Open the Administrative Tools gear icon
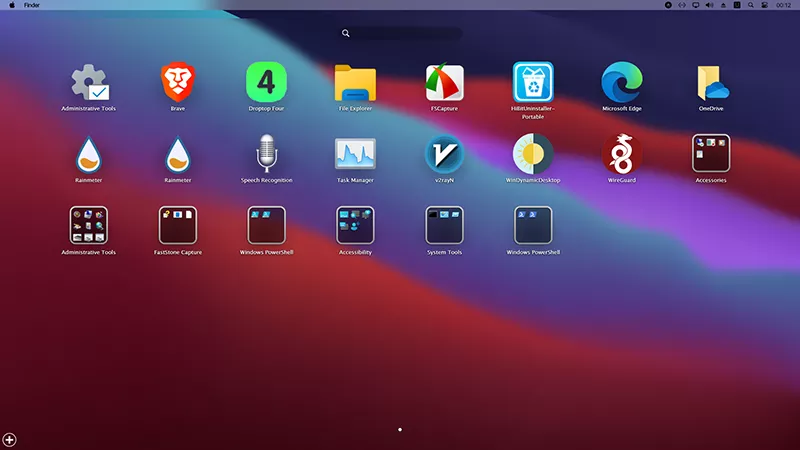This screenshot has height=450, width=800. click(89, 82)
